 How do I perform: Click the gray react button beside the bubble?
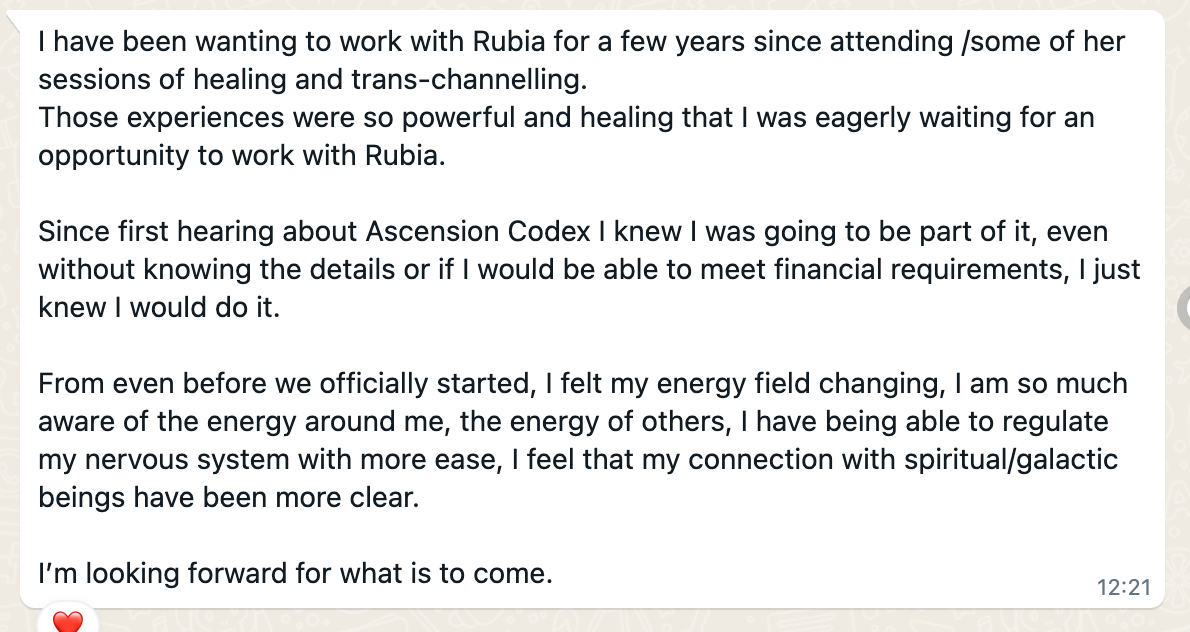point(1184,308)
